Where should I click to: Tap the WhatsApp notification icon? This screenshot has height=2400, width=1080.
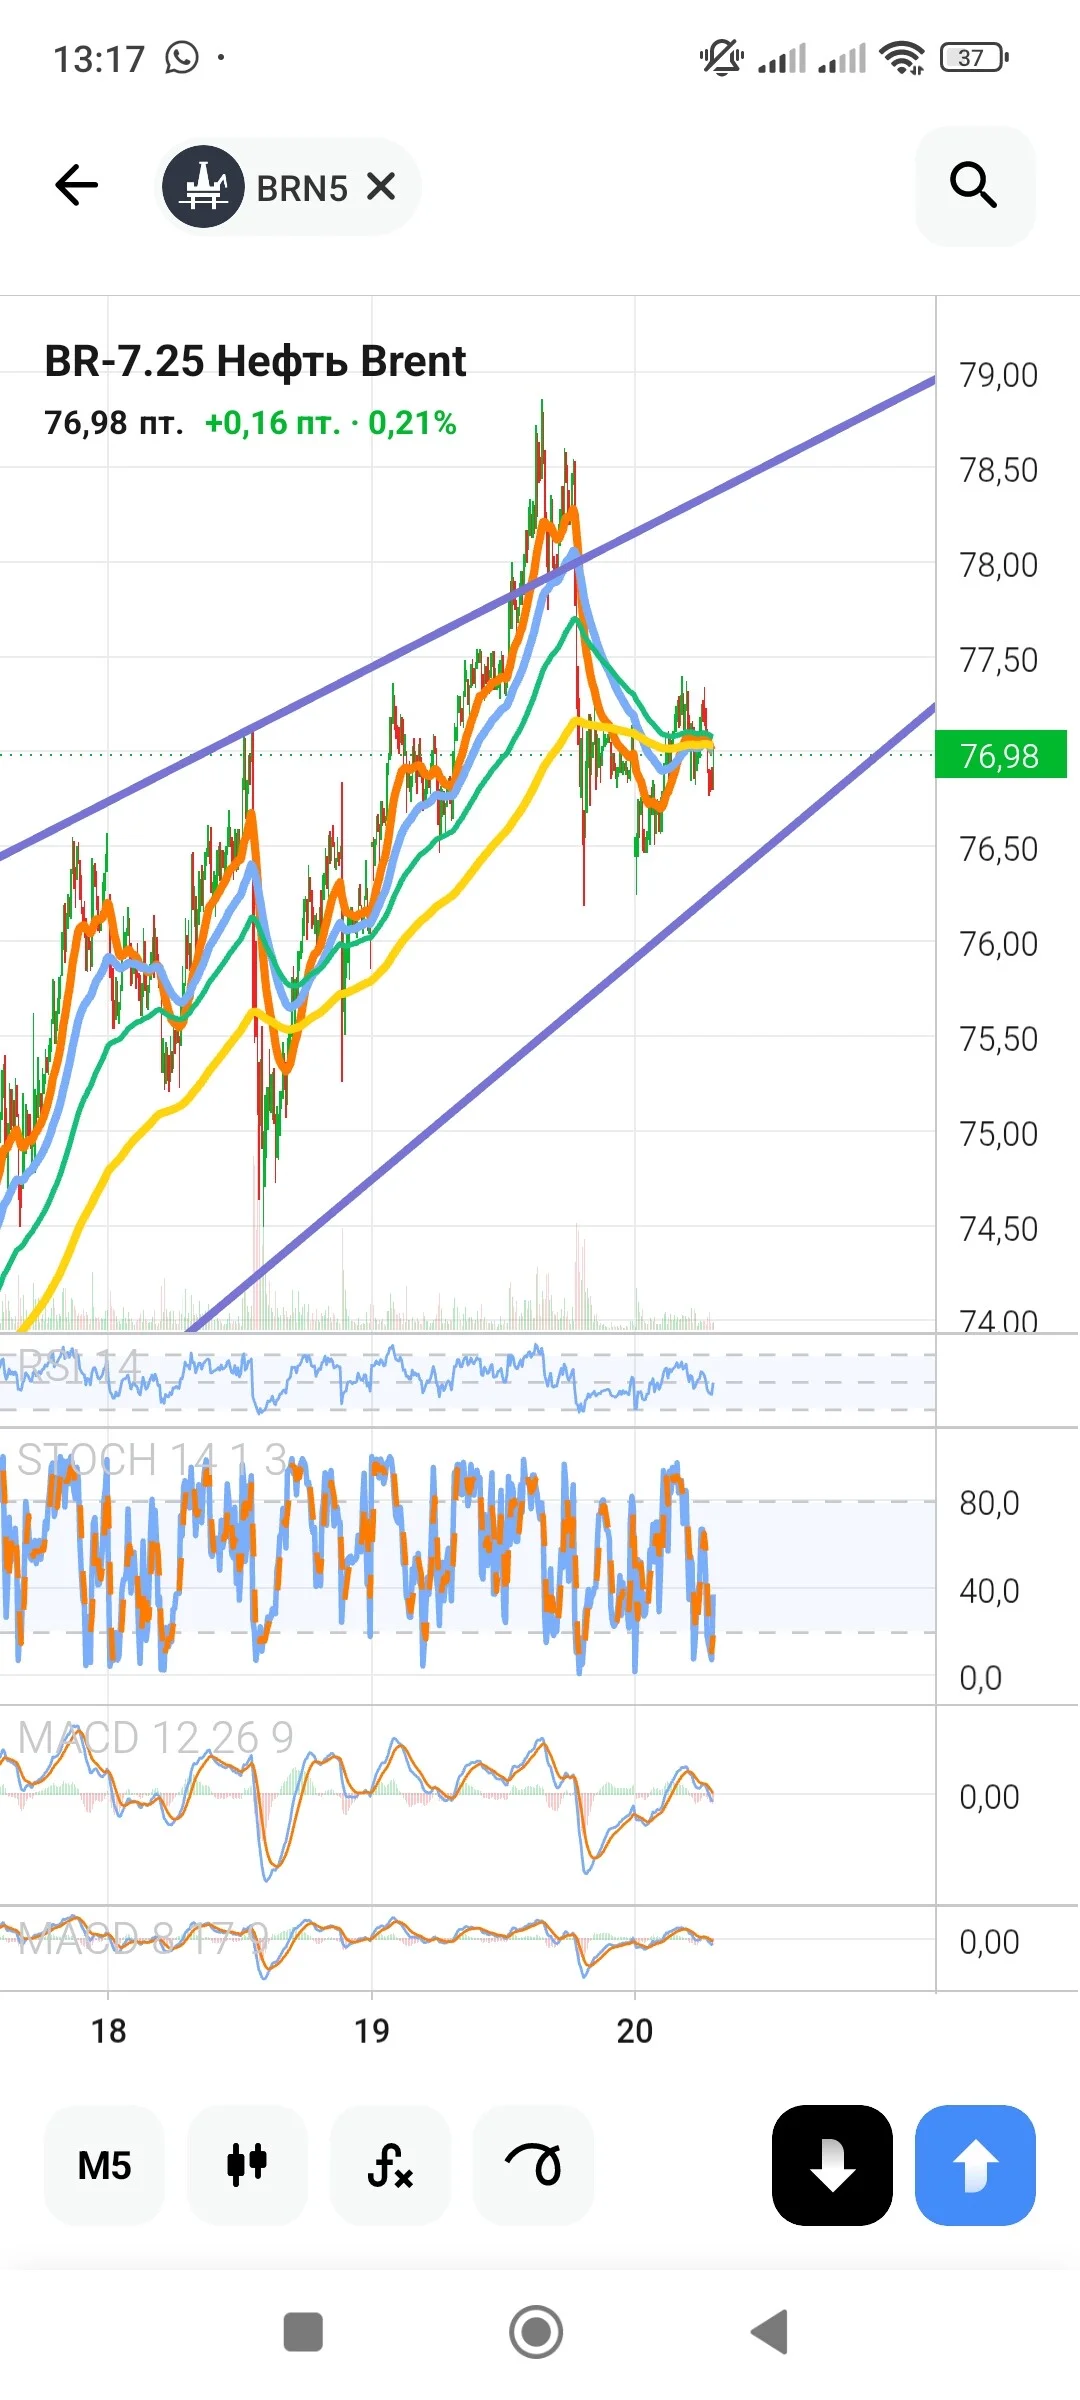tap(182, 58)
